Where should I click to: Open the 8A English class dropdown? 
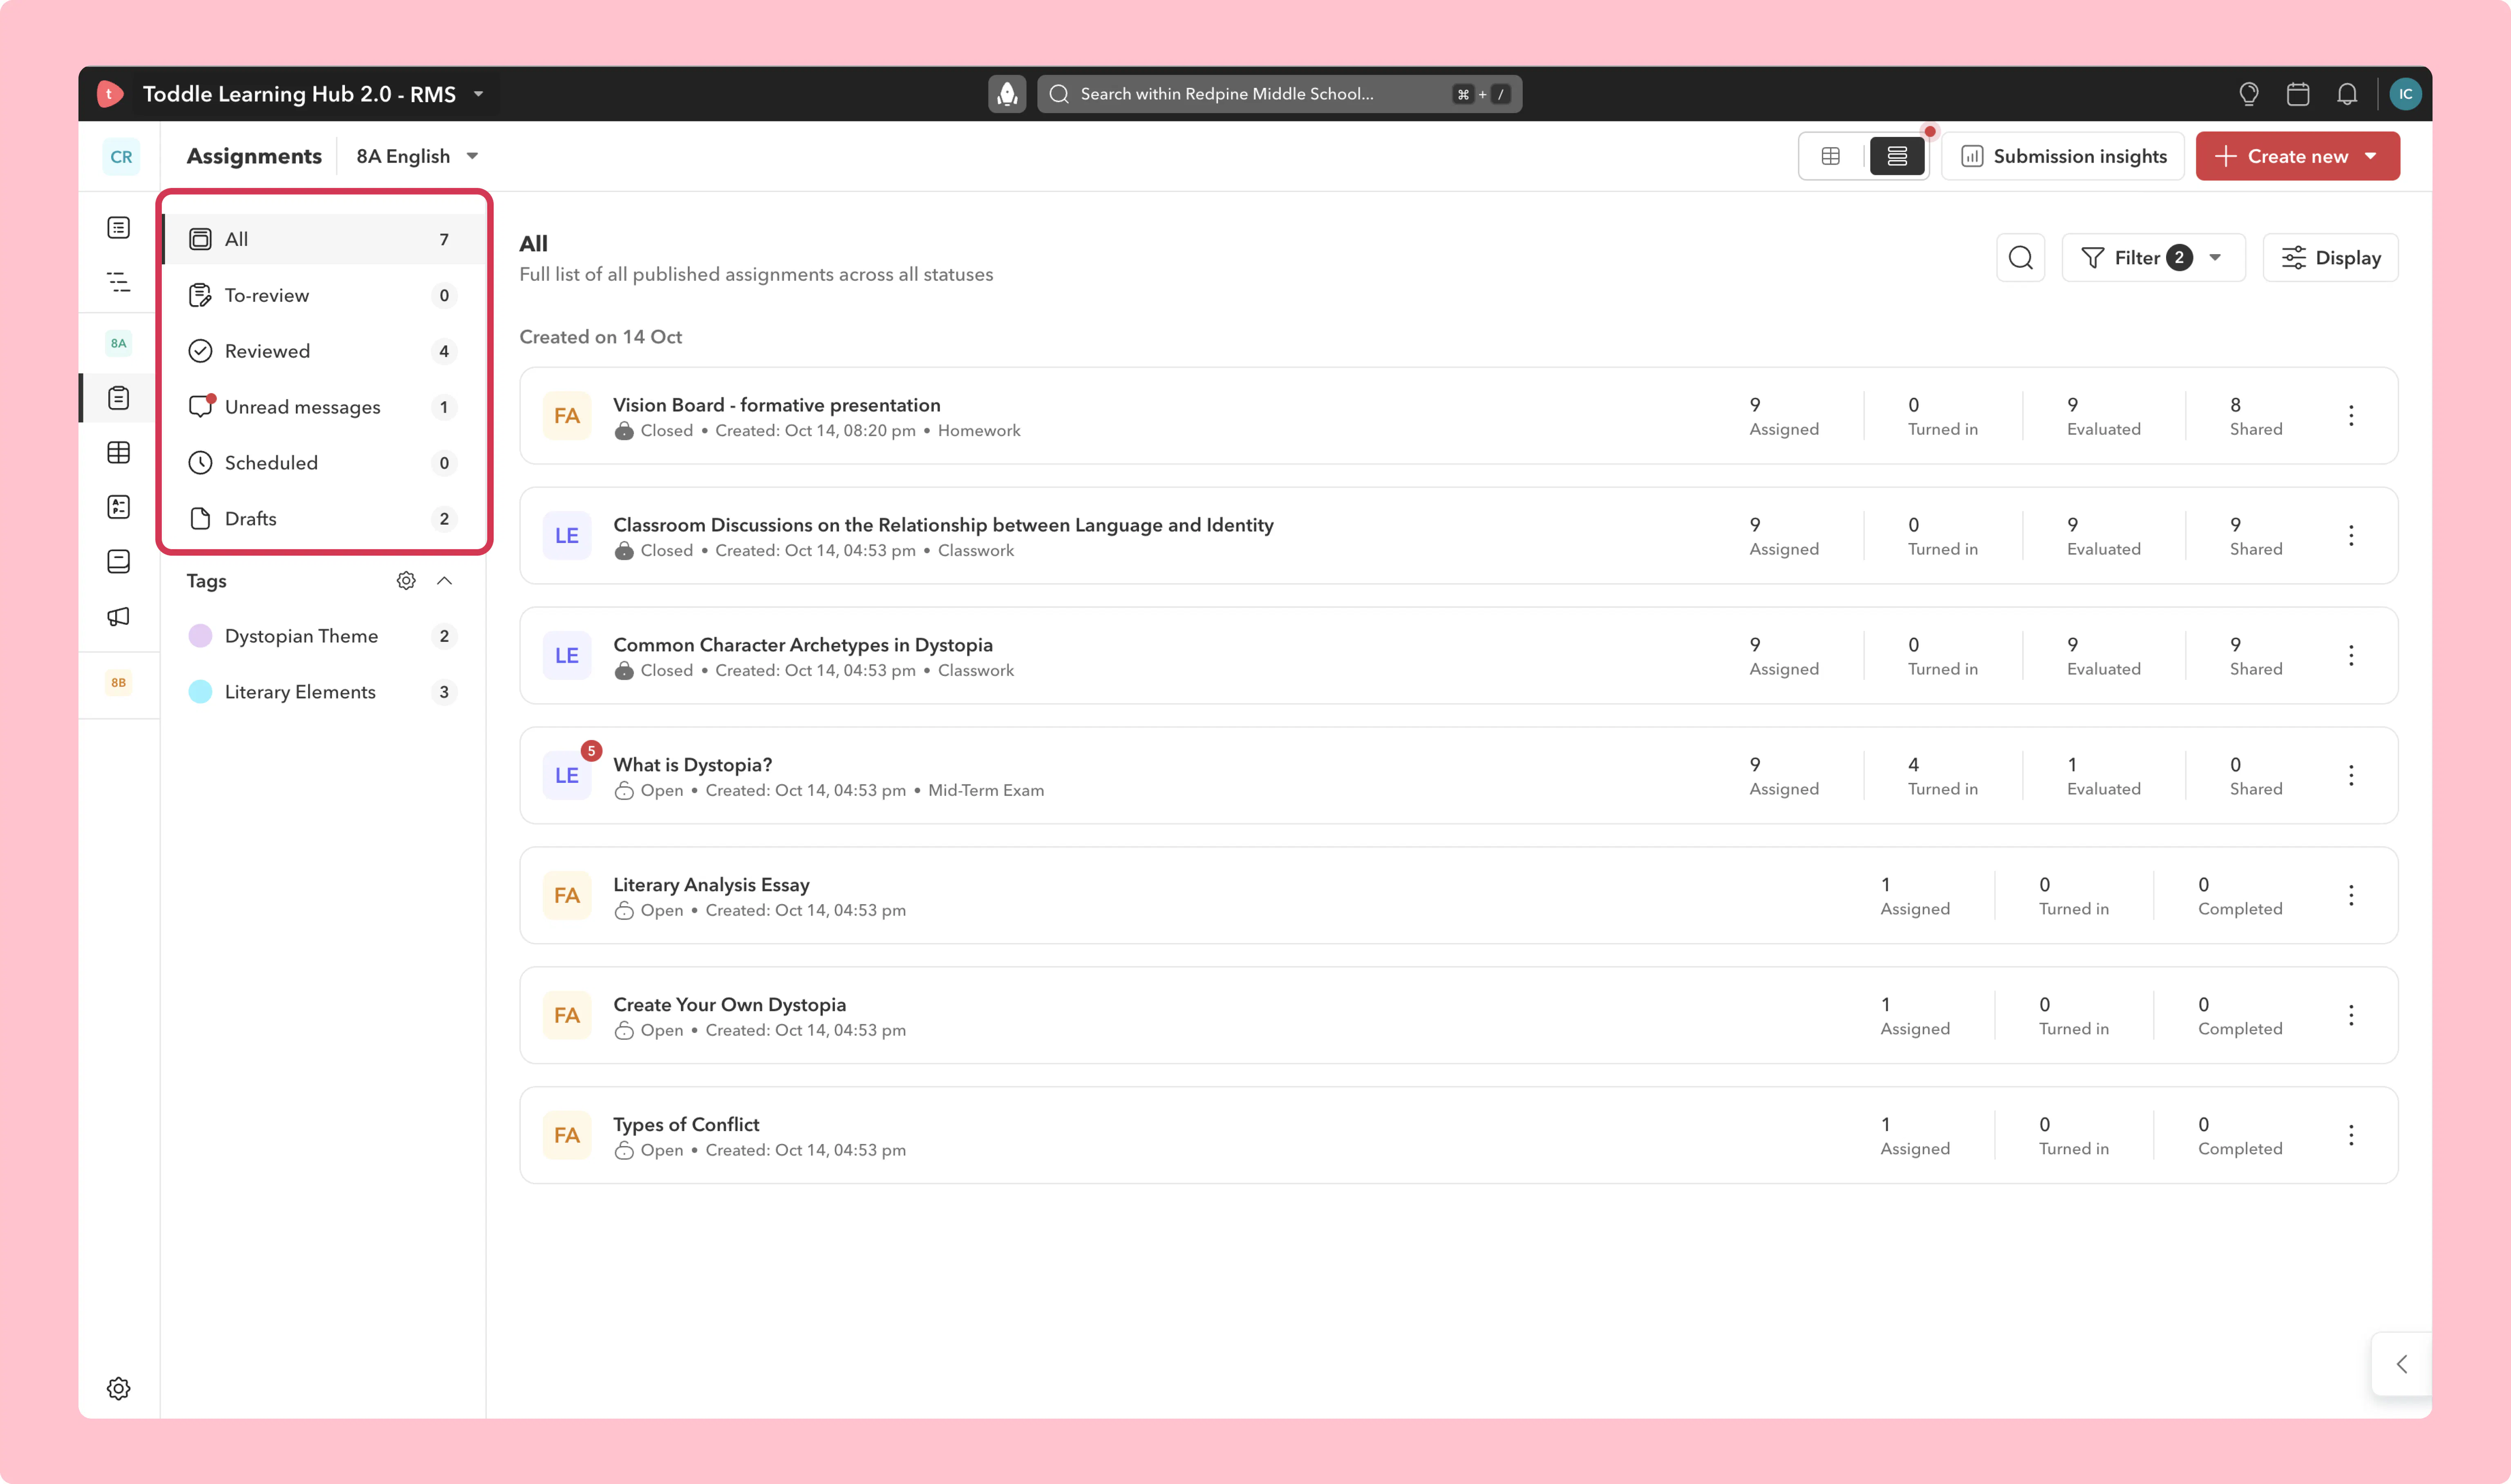[418, 157]
